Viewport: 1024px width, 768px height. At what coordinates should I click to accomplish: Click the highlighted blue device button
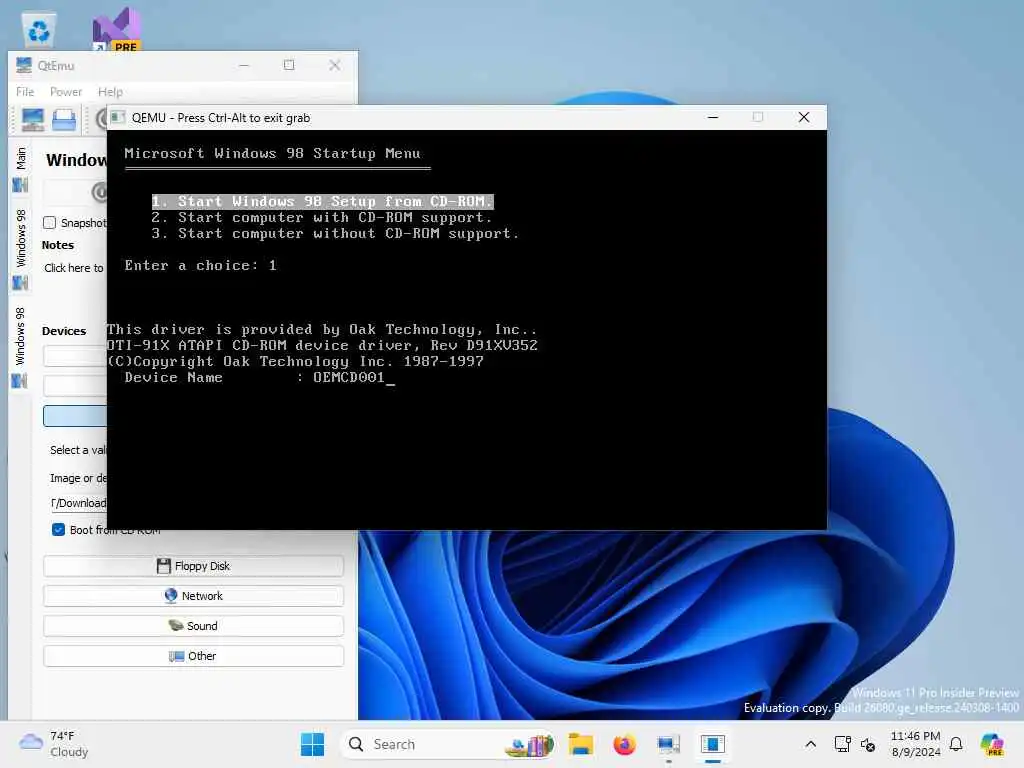tap(75, 416)
